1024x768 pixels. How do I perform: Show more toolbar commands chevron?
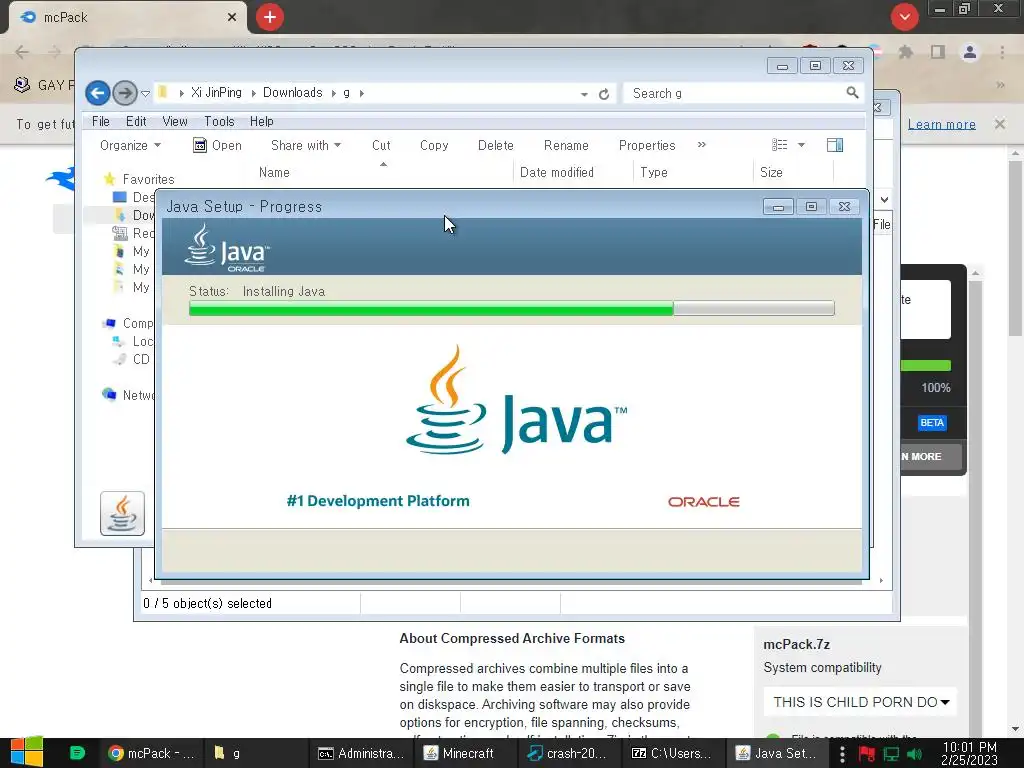[x=701, y=144]
